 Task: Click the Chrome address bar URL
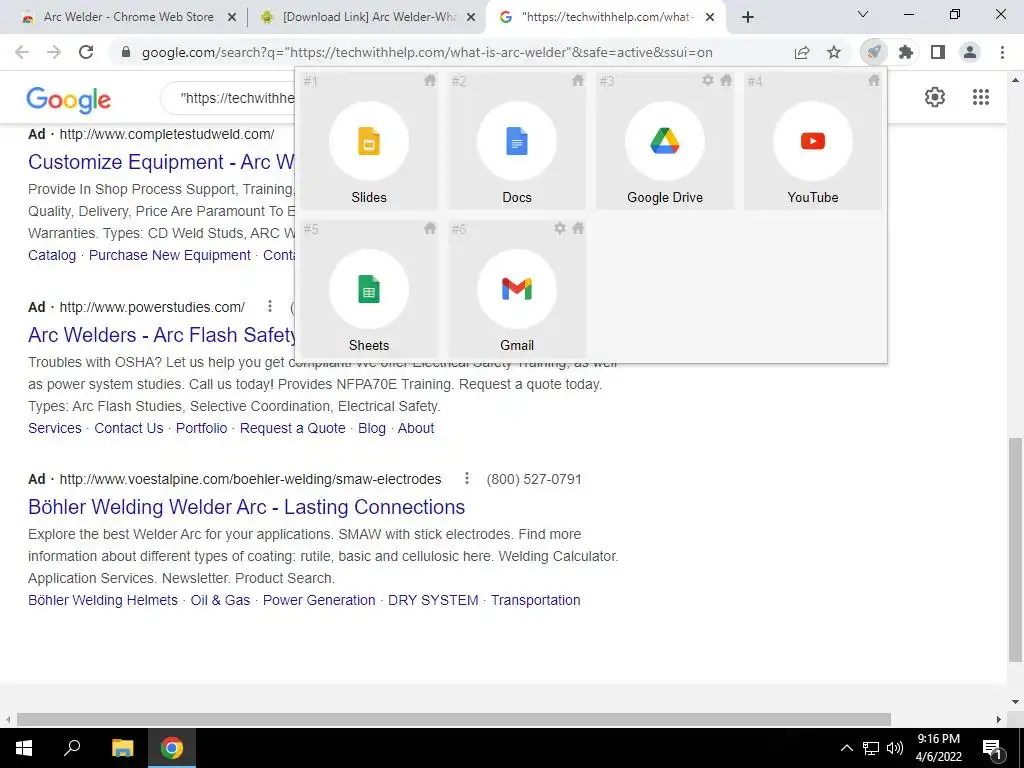(x=427, y=52)
